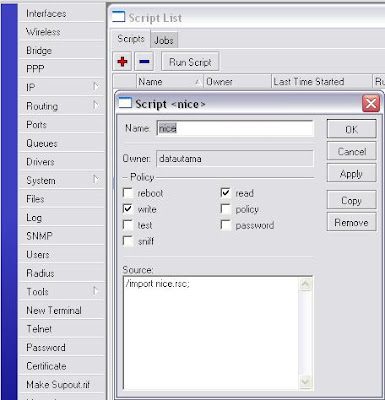385x400 pixels.
Task: Switch to the Scripts tab
Action: click(x=131, y=39)
